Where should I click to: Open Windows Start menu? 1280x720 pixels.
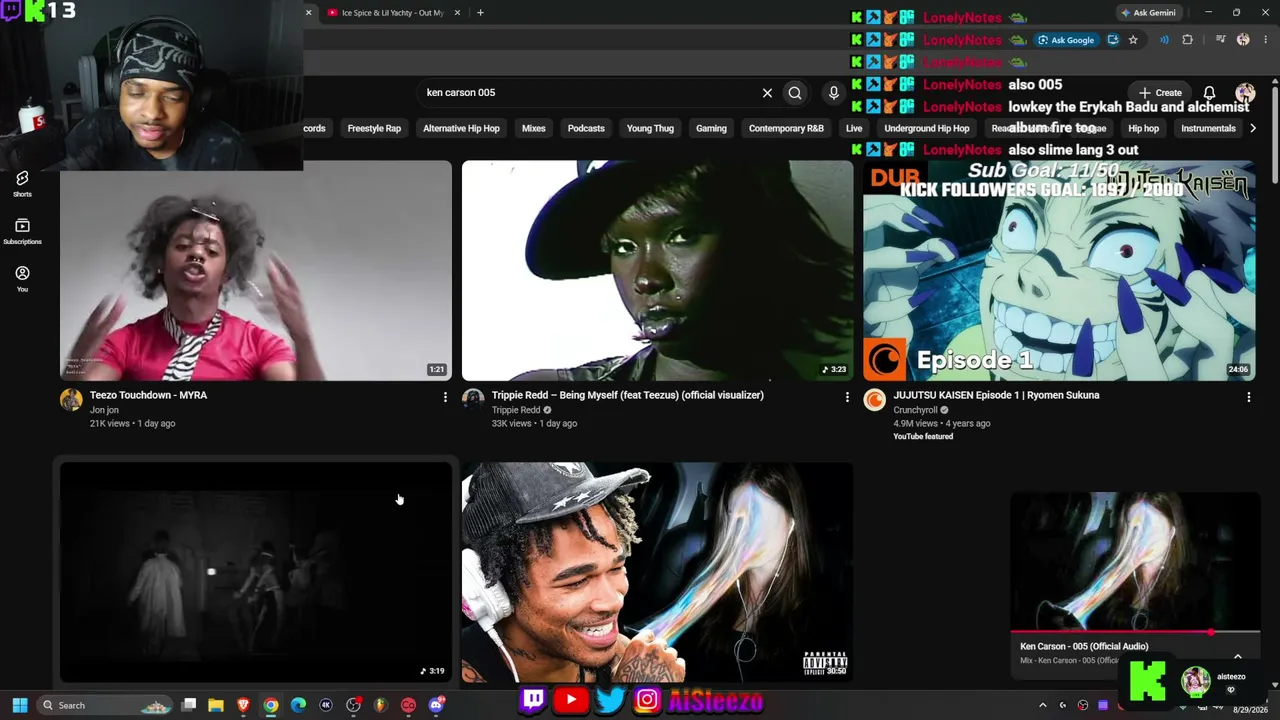[x=19, y=705]
